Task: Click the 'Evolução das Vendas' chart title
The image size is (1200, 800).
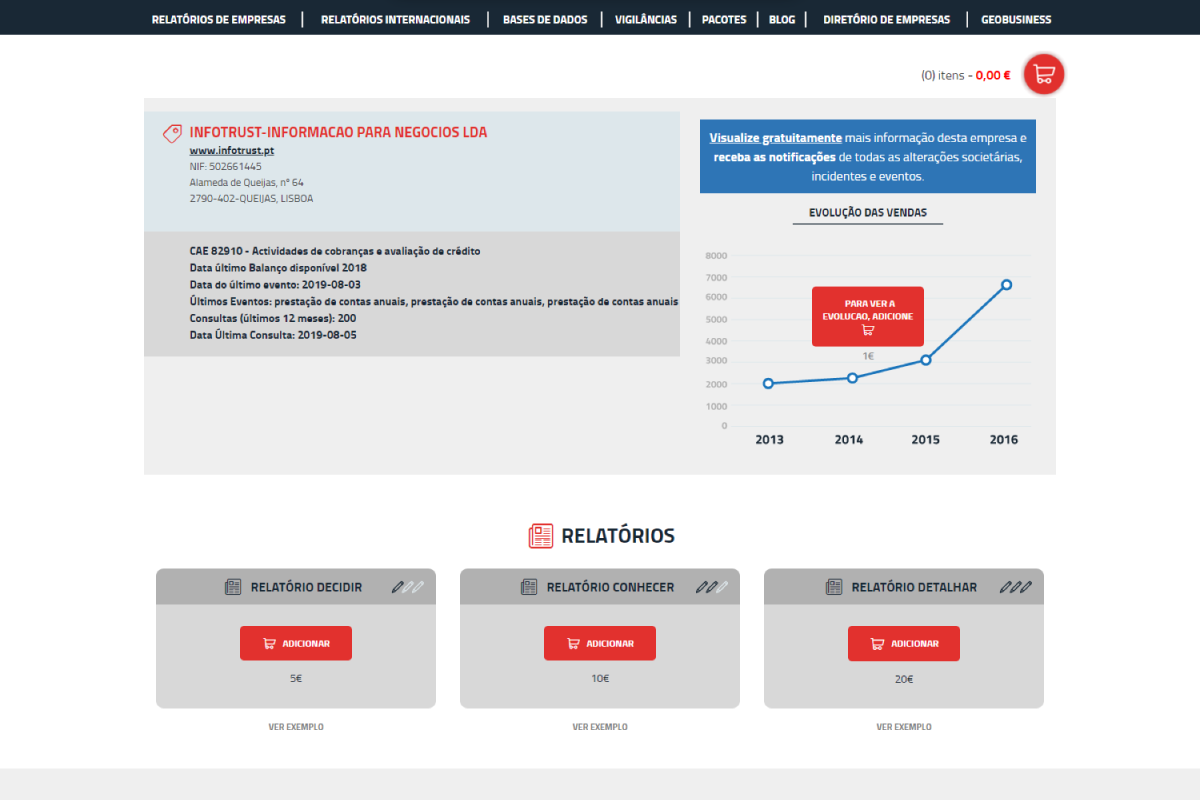Action: click(x=868, y=212)
